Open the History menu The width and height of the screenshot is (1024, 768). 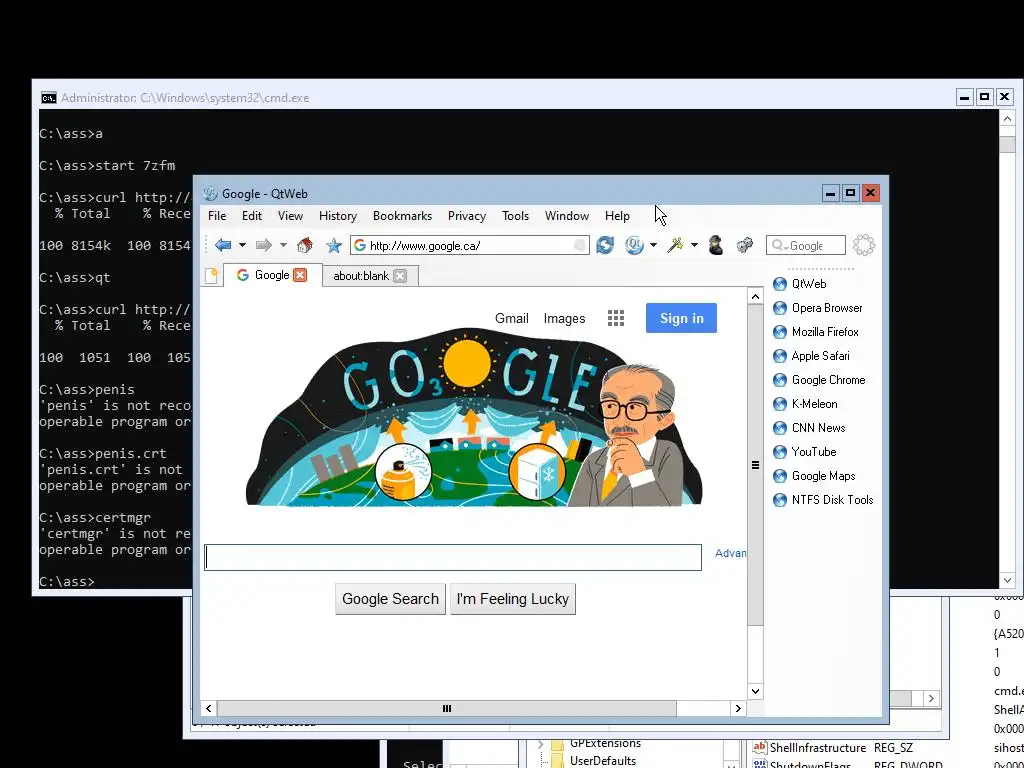point(338,216)
